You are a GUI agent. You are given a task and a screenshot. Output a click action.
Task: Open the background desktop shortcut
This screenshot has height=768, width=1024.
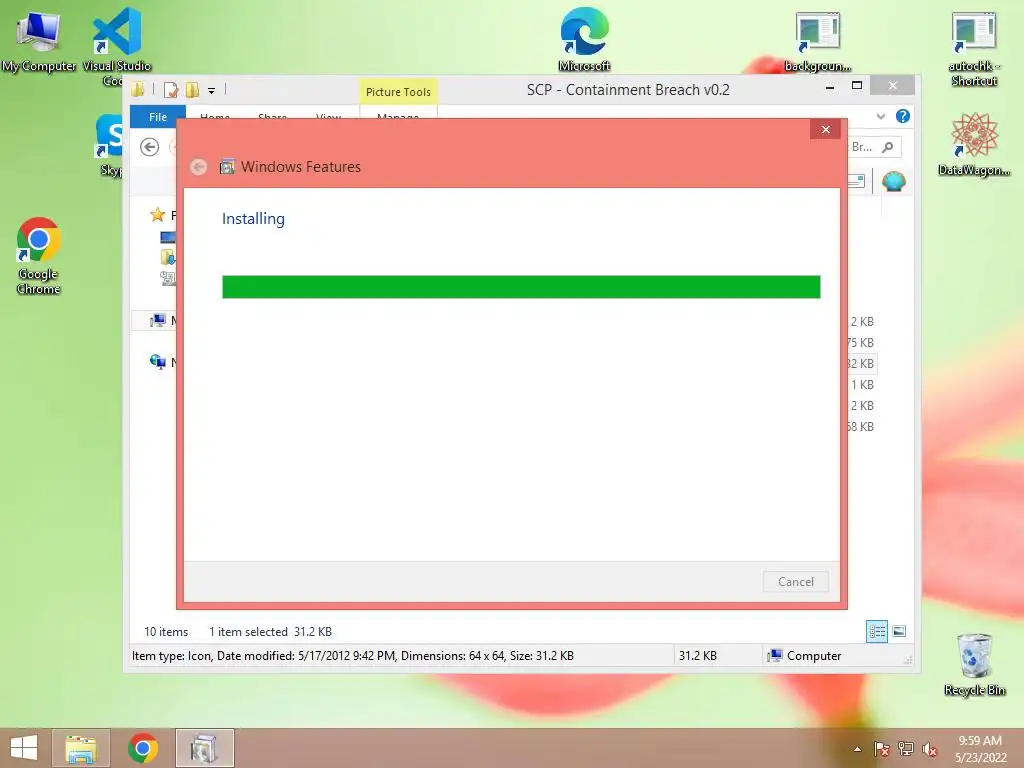818,41
